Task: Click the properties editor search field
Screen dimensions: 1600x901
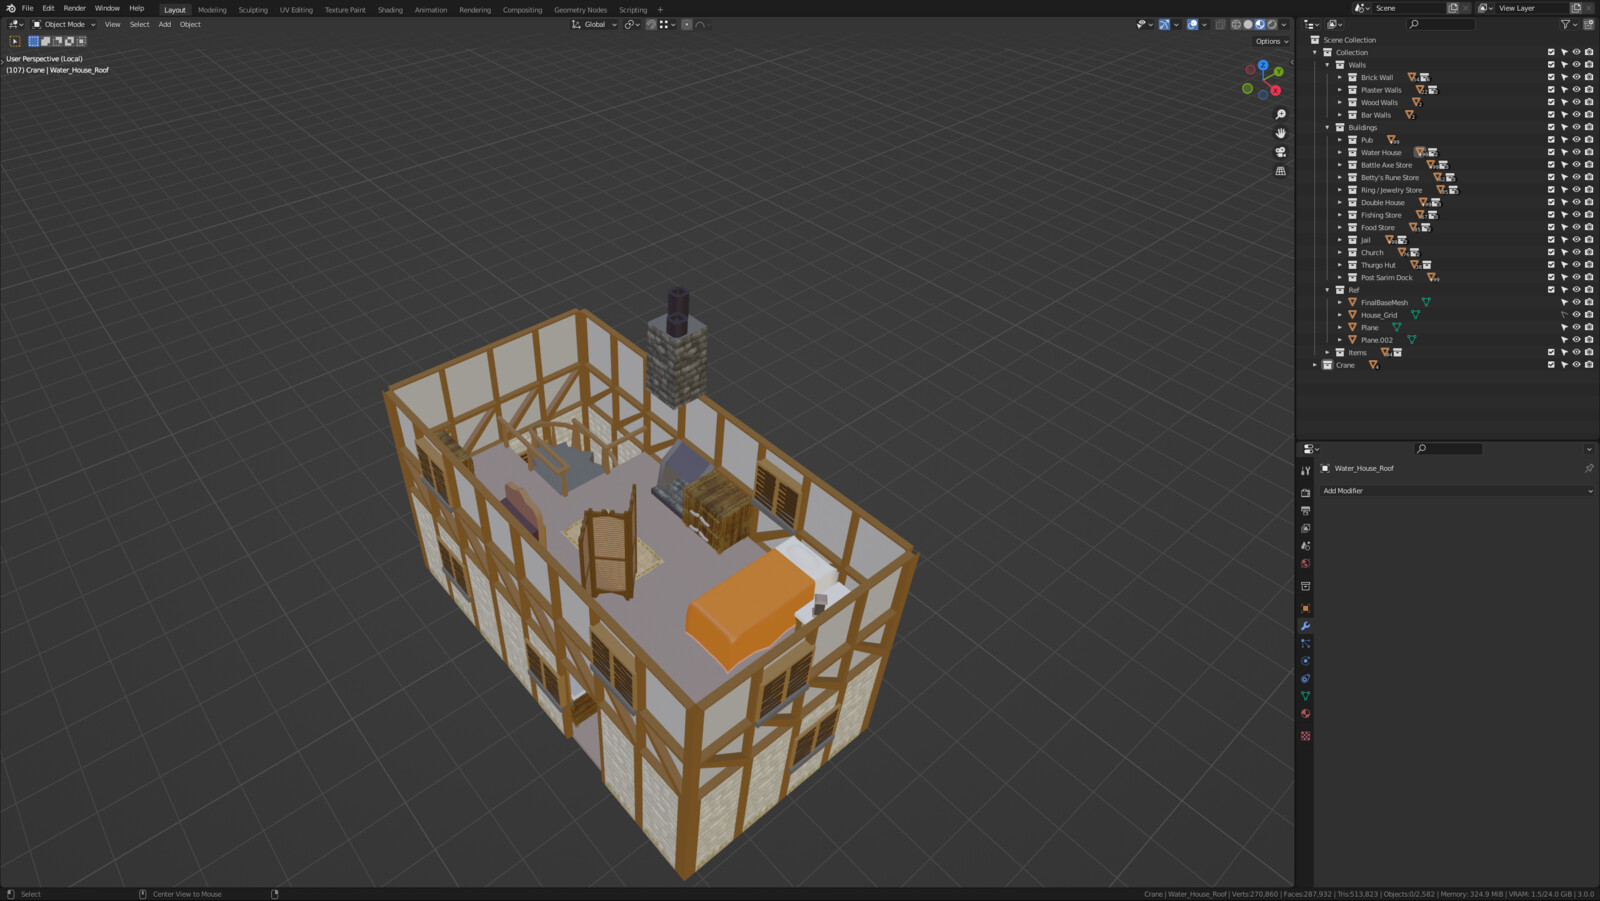Action: point(1448,448)
